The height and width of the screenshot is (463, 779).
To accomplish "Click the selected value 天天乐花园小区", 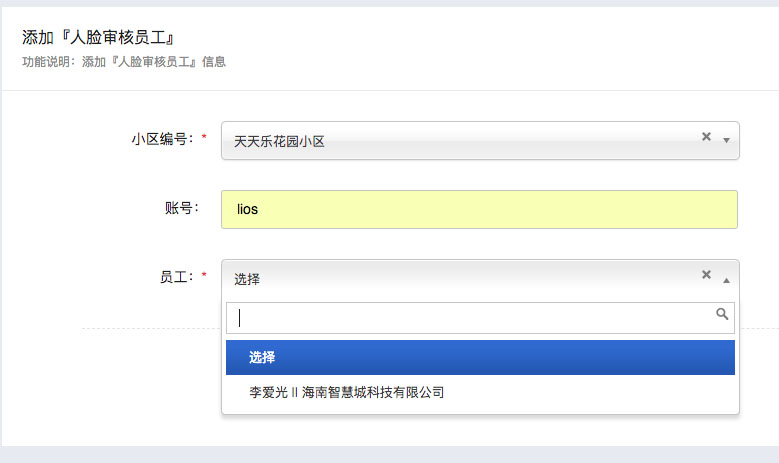I will point(280,141).
